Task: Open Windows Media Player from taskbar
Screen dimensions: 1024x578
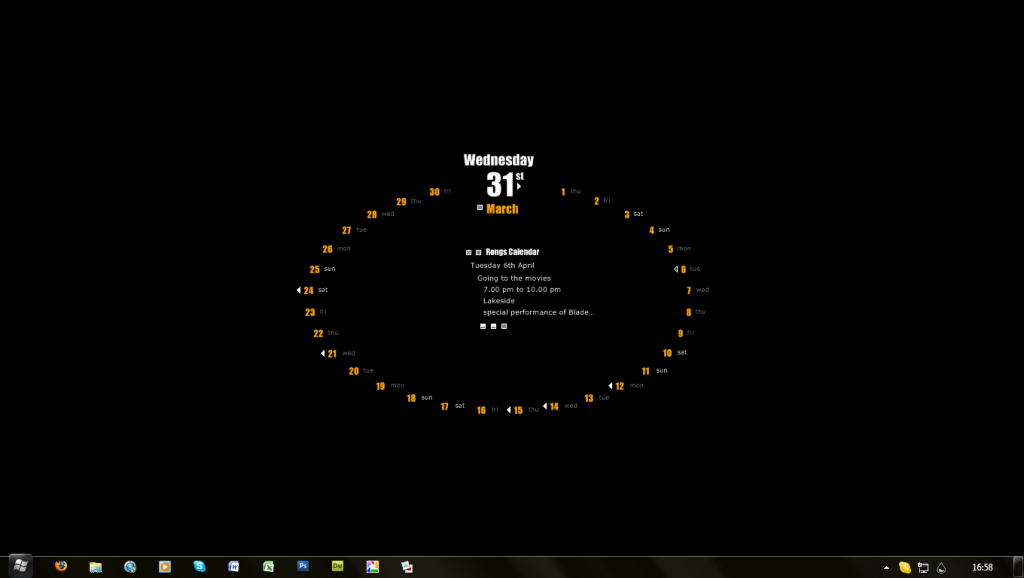Action: click(x=165, y=567)
